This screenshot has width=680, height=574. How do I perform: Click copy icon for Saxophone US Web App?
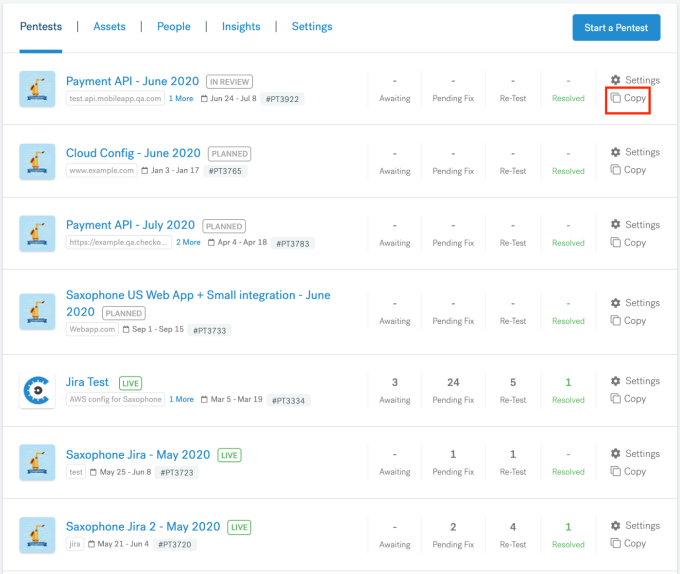tap(615, 320)
